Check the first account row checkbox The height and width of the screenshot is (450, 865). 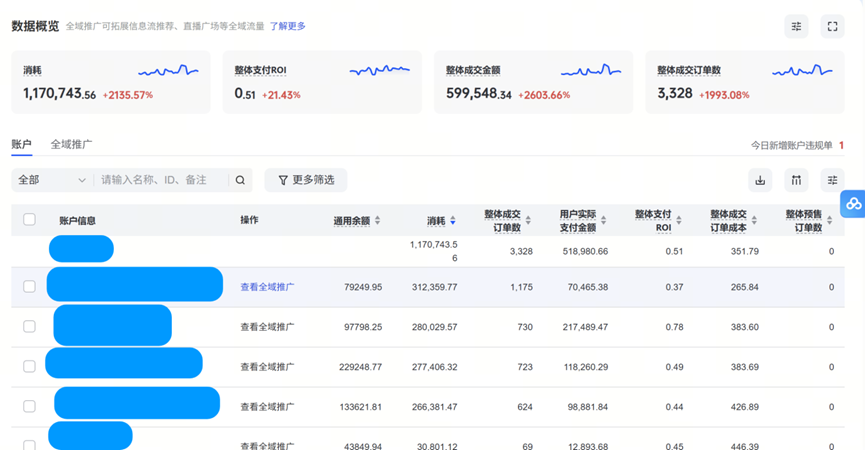pyautogui.click(x=29, y=287)
